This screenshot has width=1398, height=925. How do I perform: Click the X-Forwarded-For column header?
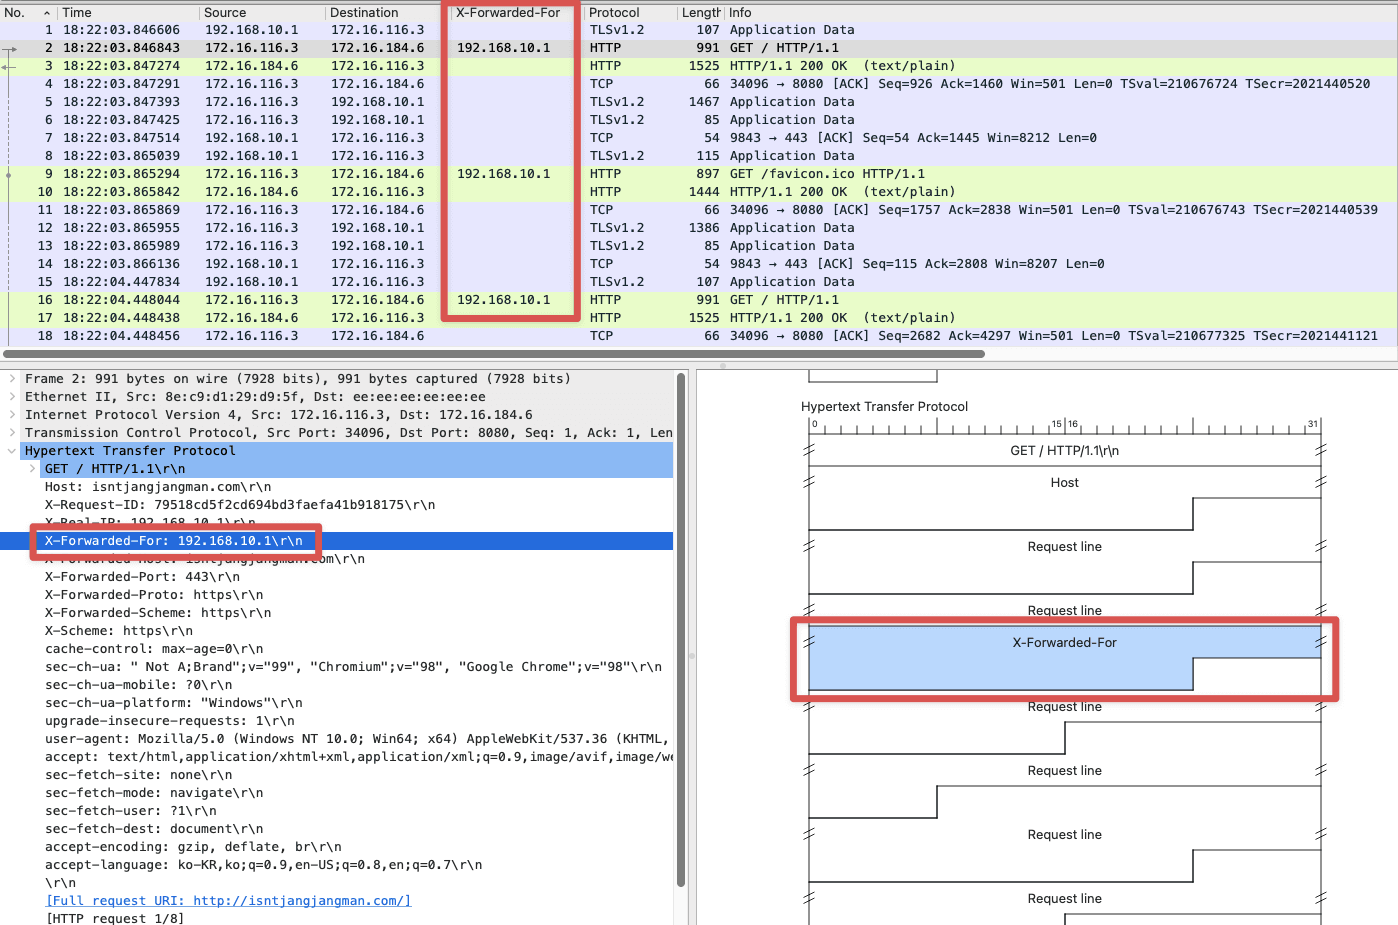tap(509, 12)
